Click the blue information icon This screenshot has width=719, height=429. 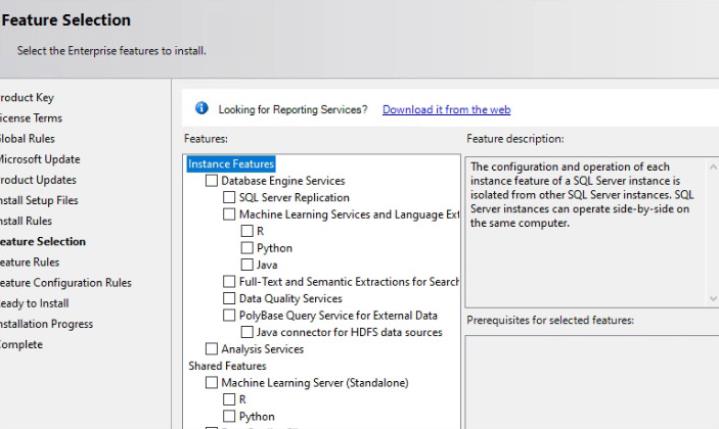(x=200, y=109)
